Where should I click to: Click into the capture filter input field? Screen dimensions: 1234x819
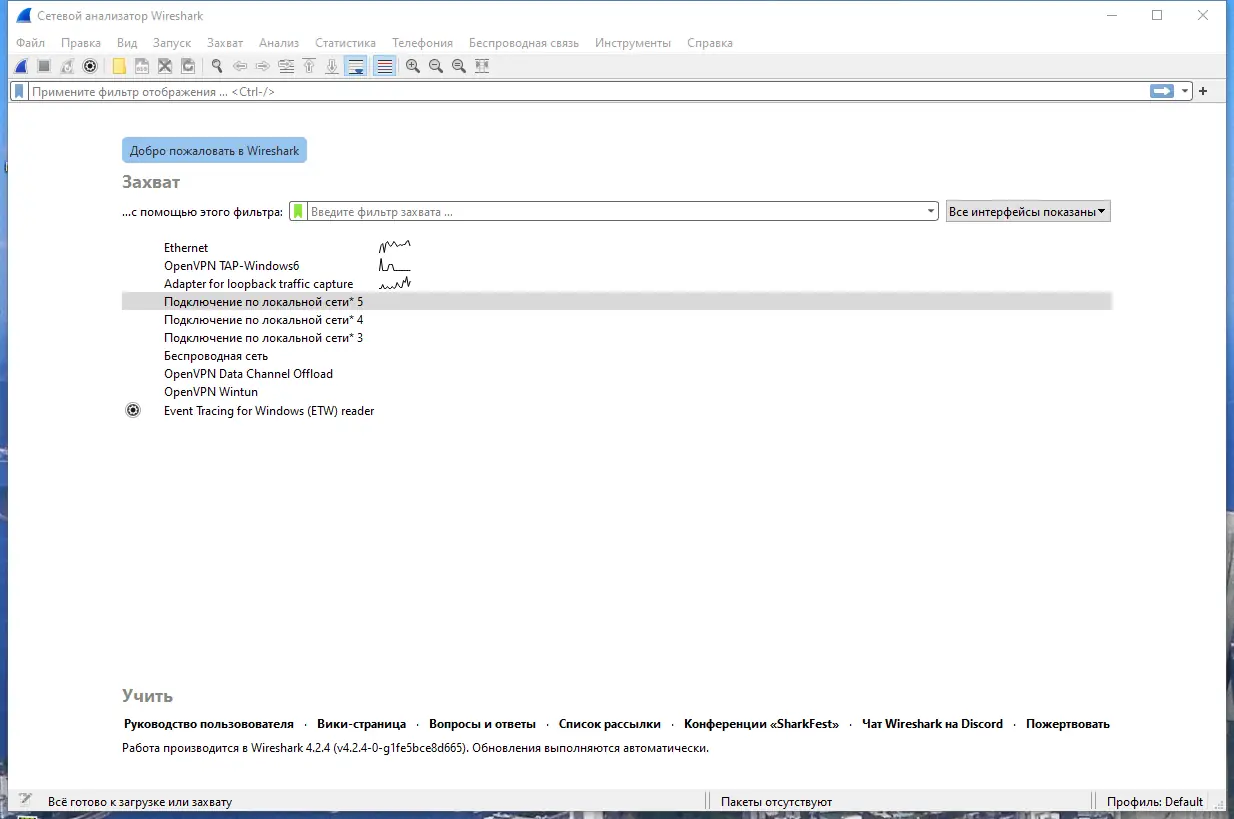(x=615, y=212)
